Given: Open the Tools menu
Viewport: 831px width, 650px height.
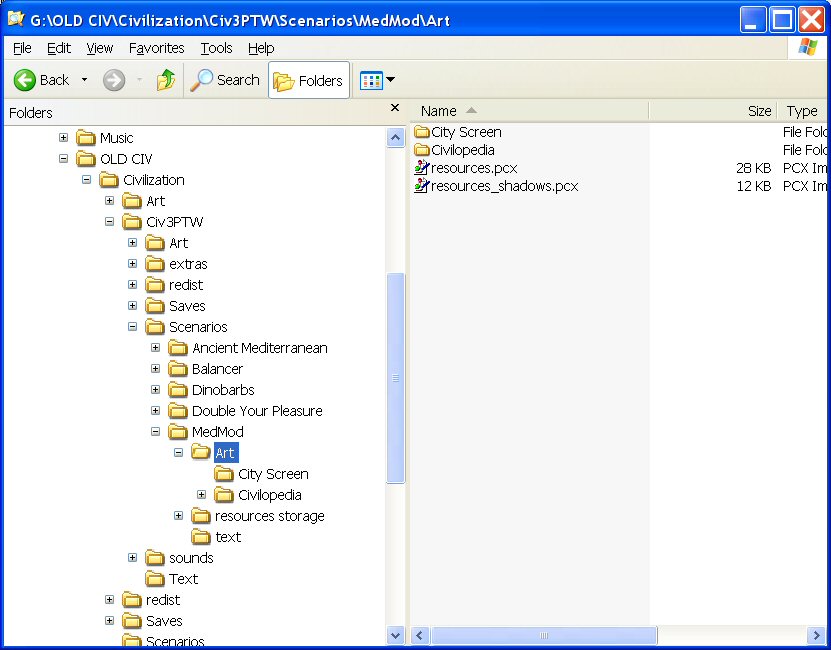Looking at the screenshot, I should pyautogui.click(x=216, y=48).
